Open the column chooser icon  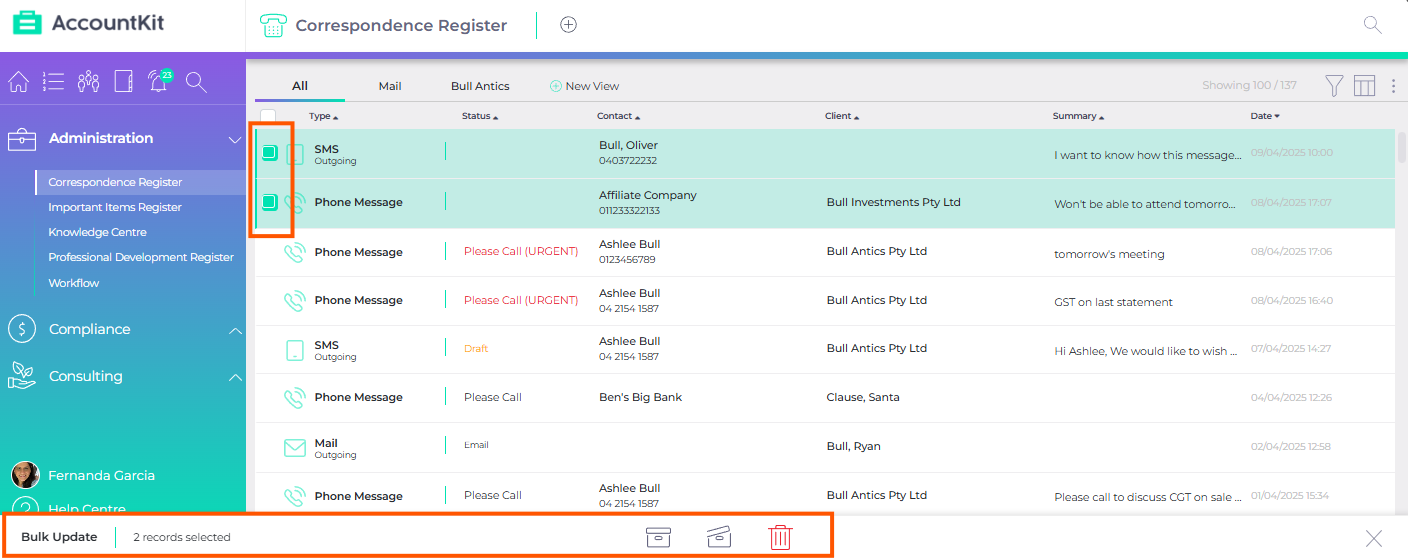[1364, 86]
